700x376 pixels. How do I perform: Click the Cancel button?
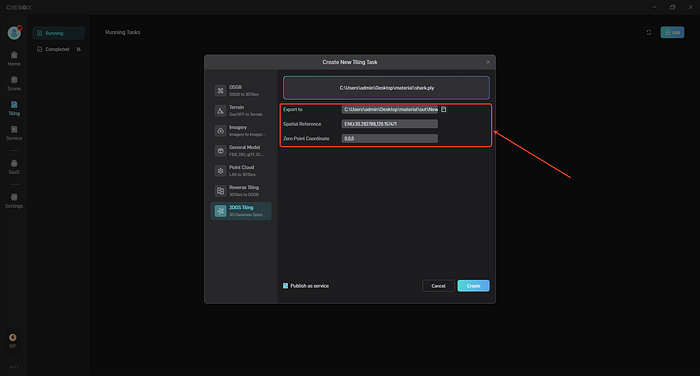point(438,286)
